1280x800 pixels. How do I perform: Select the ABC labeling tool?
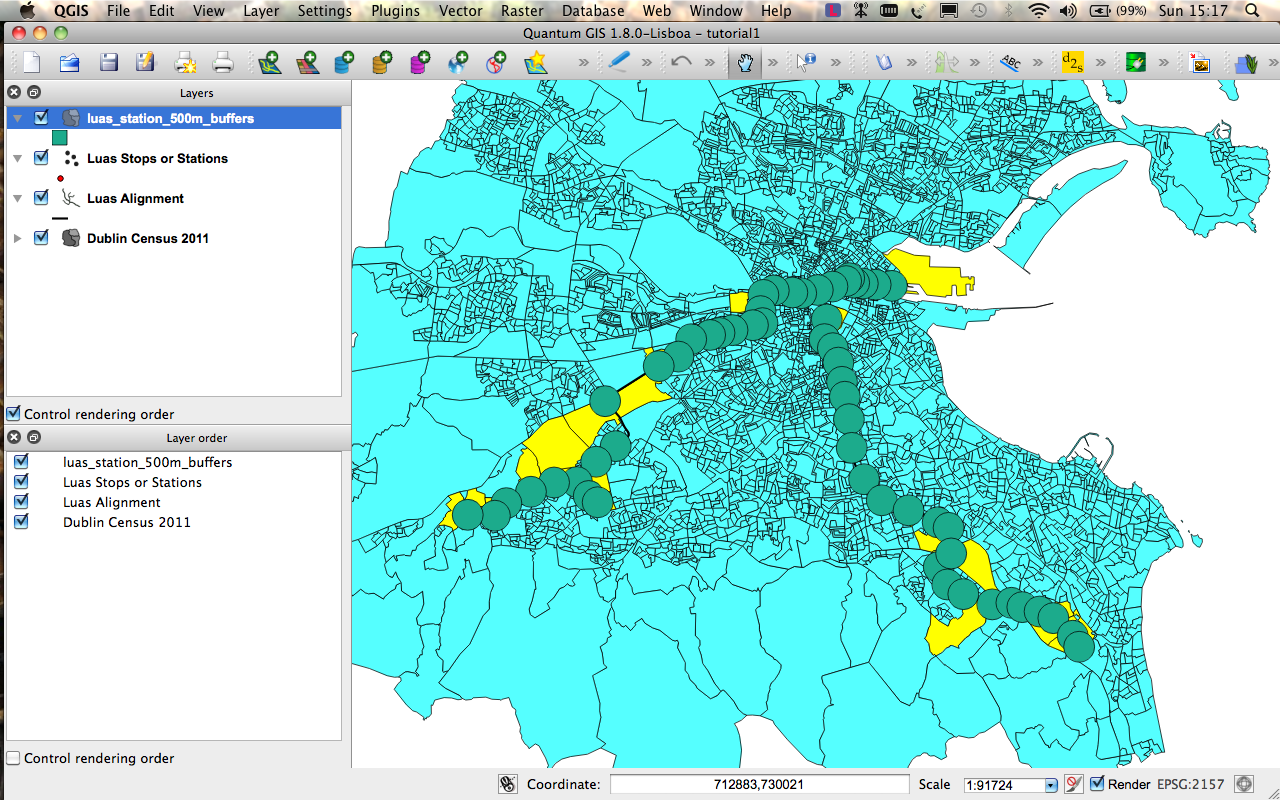(x=1011, y=62)
